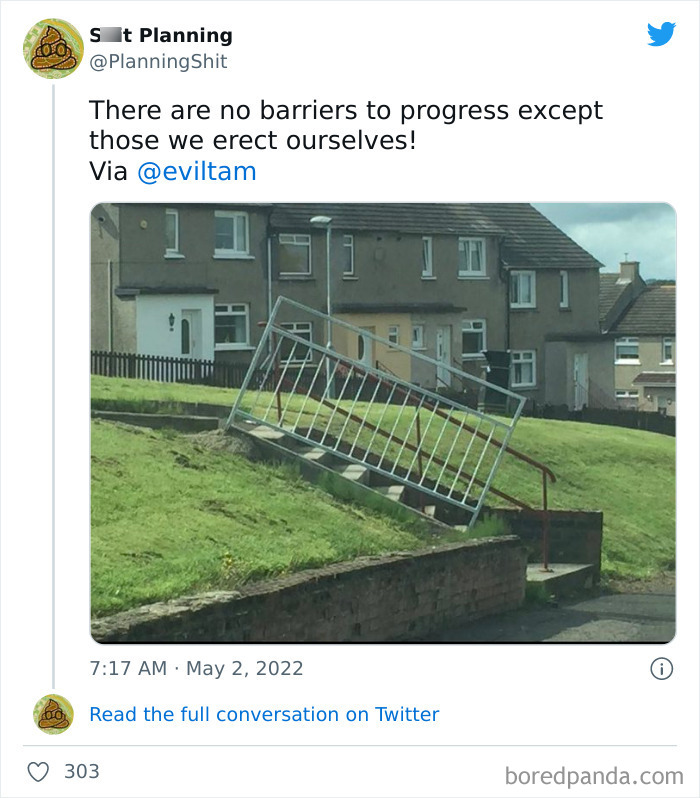Click the boredpanda.com watermark
700x798 pixels.
(594, 777)
